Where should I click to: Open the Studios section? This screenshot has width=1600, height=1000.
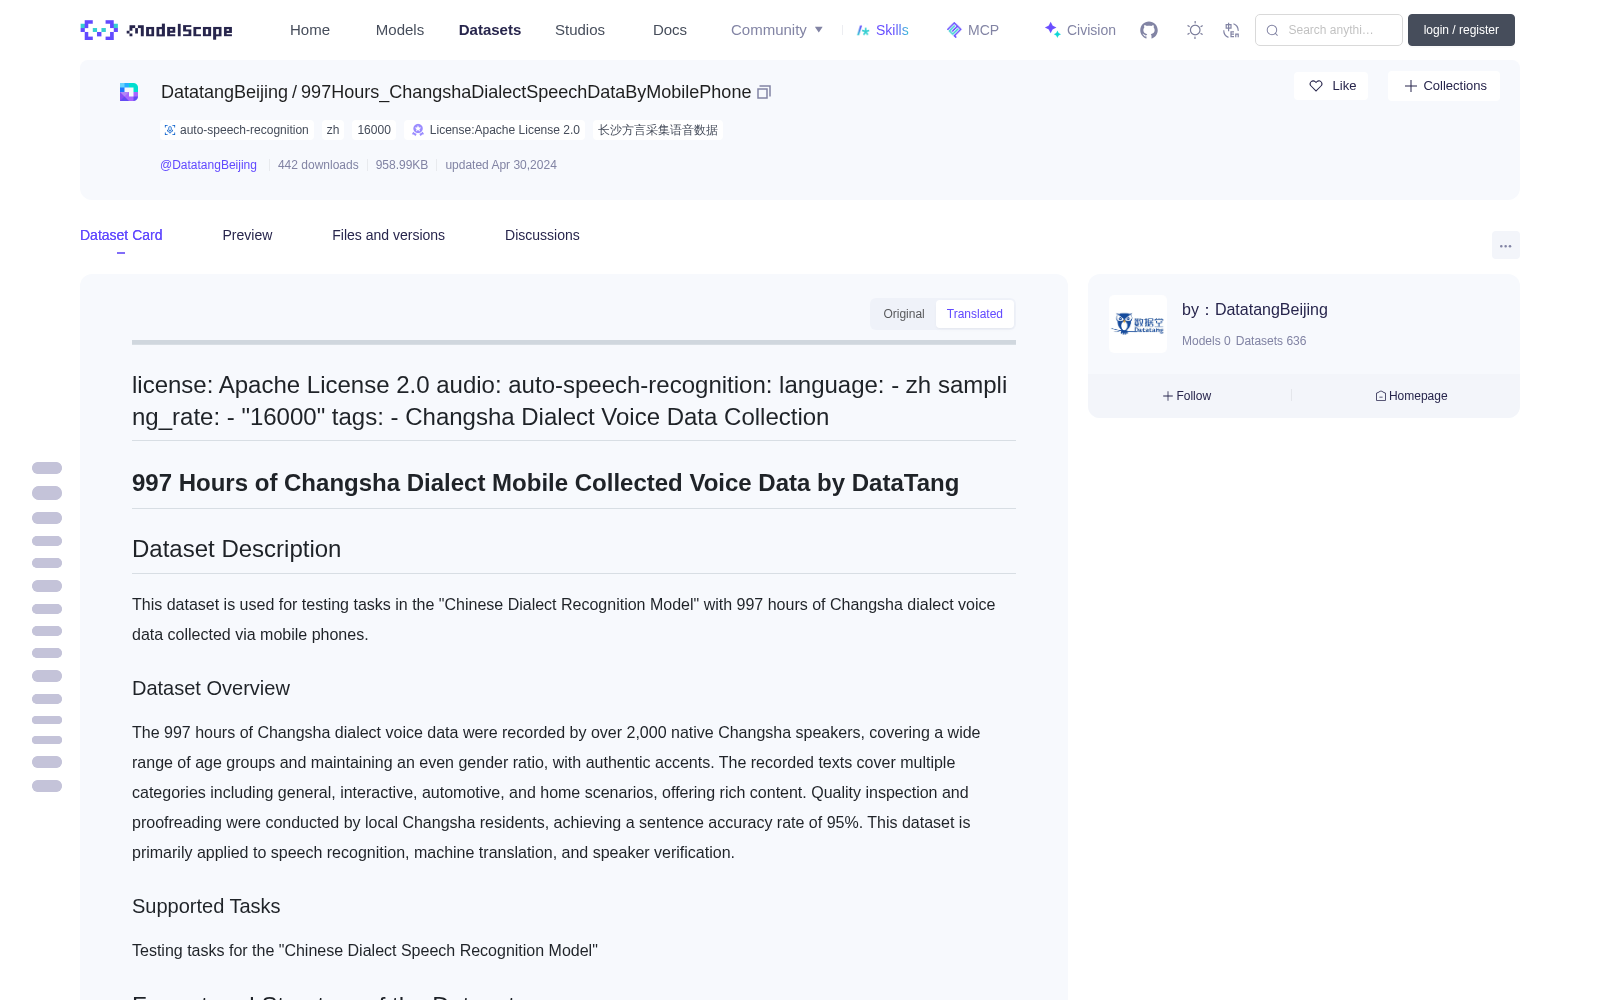pos(580,30)
